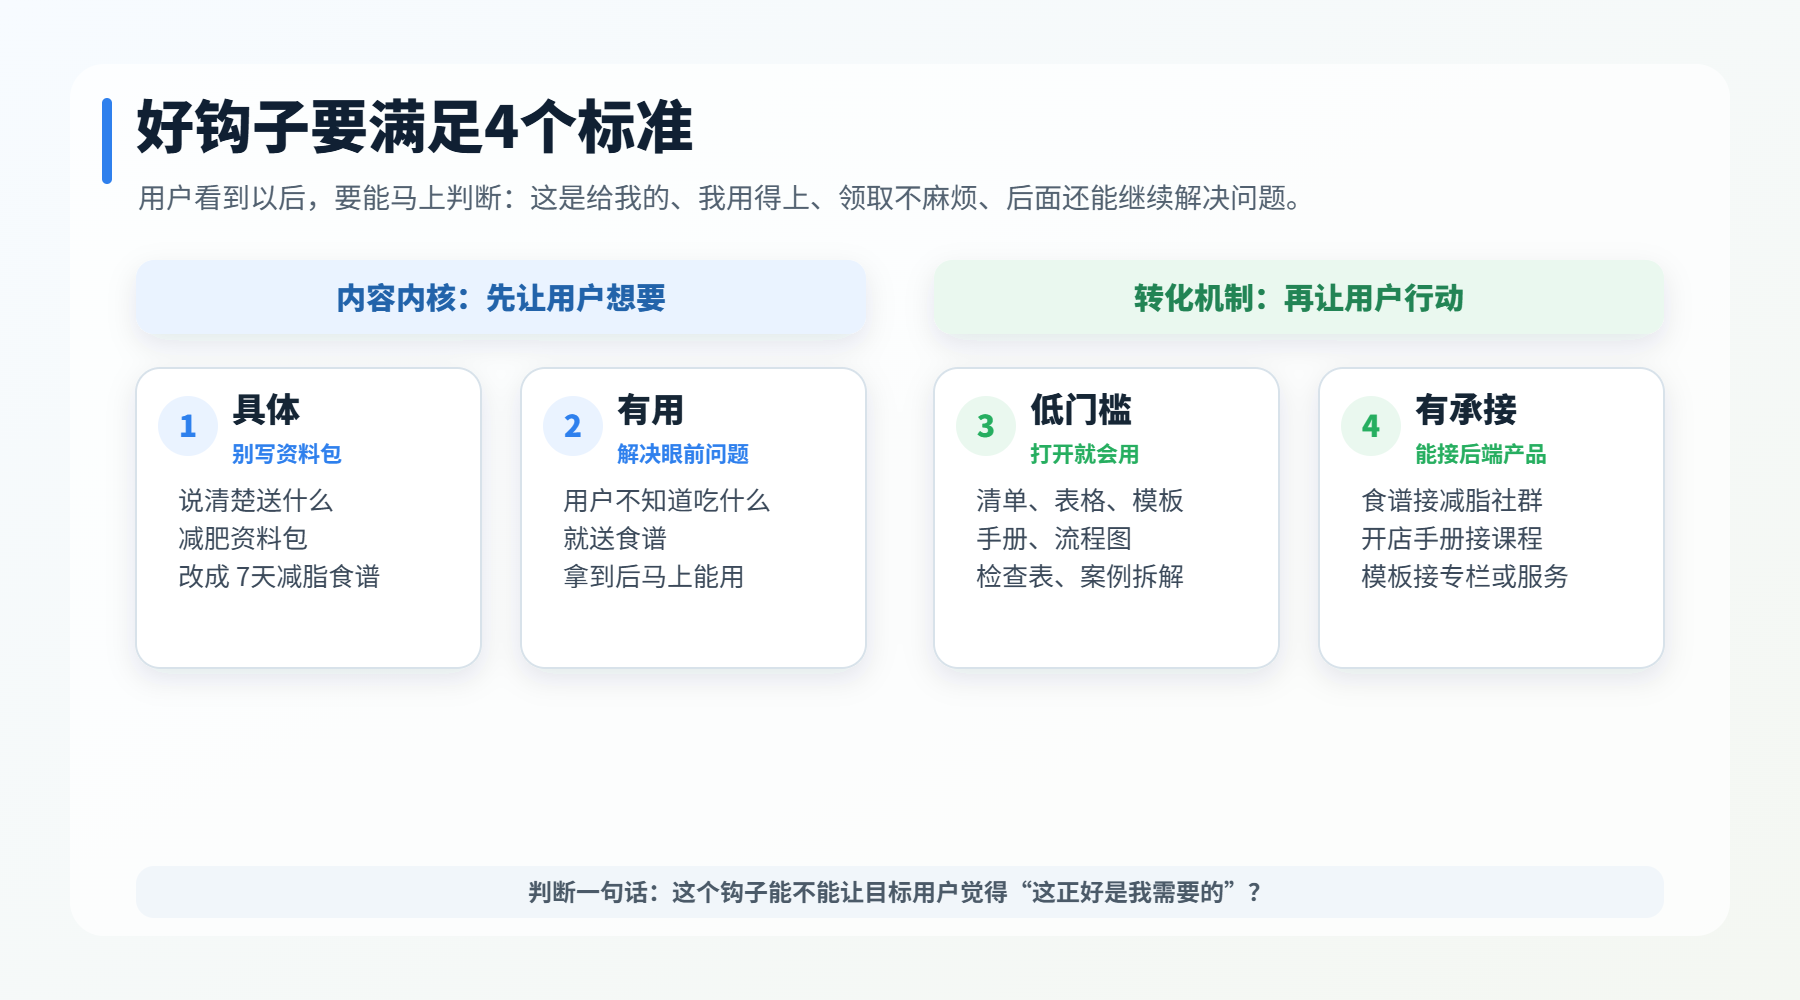Select the 内容内核：先让用户想要 banner
This screenshot has height=1000, width=1800.
[501, 298]
